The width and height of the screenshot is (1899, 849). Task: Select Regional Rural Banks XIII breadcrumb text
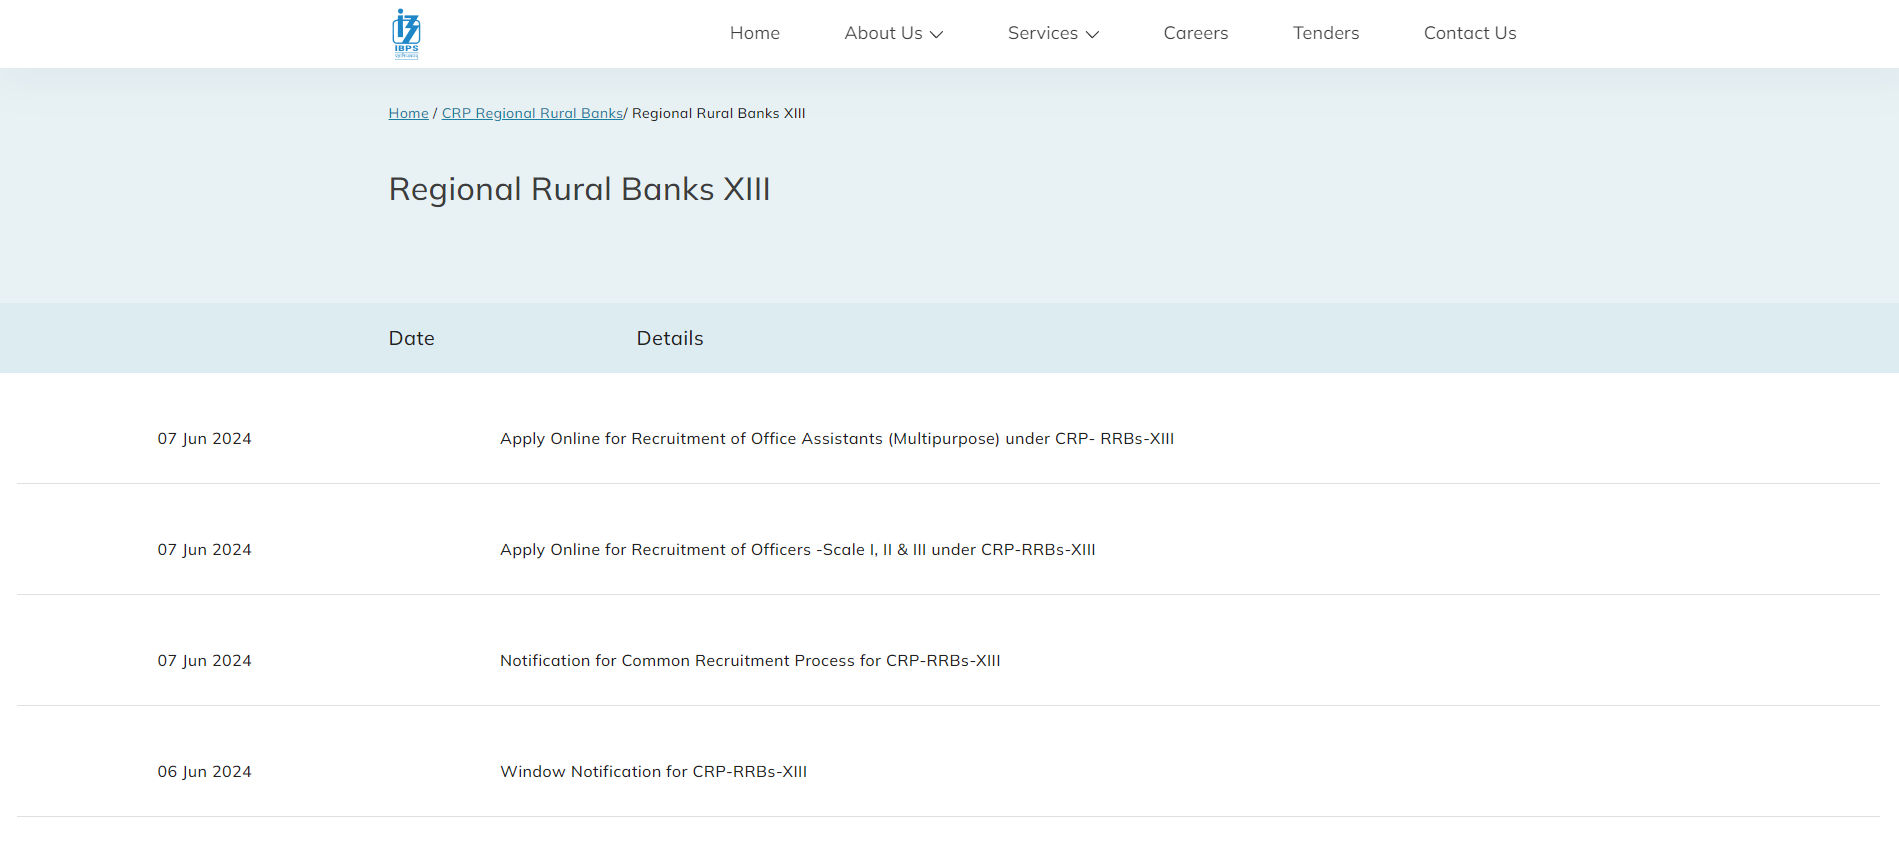pyautogui.click(x=719, y=113)
